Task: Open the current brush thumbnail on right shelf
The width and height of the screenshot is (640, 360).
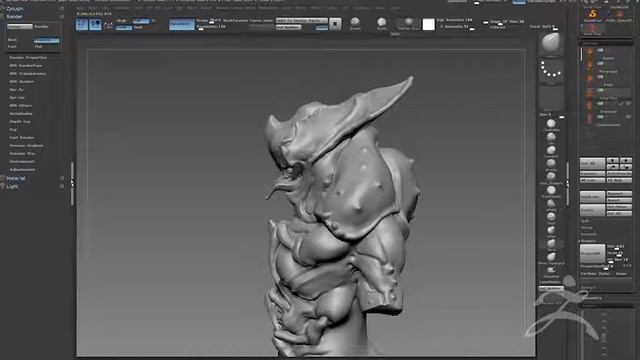Action: click(551, 43)
